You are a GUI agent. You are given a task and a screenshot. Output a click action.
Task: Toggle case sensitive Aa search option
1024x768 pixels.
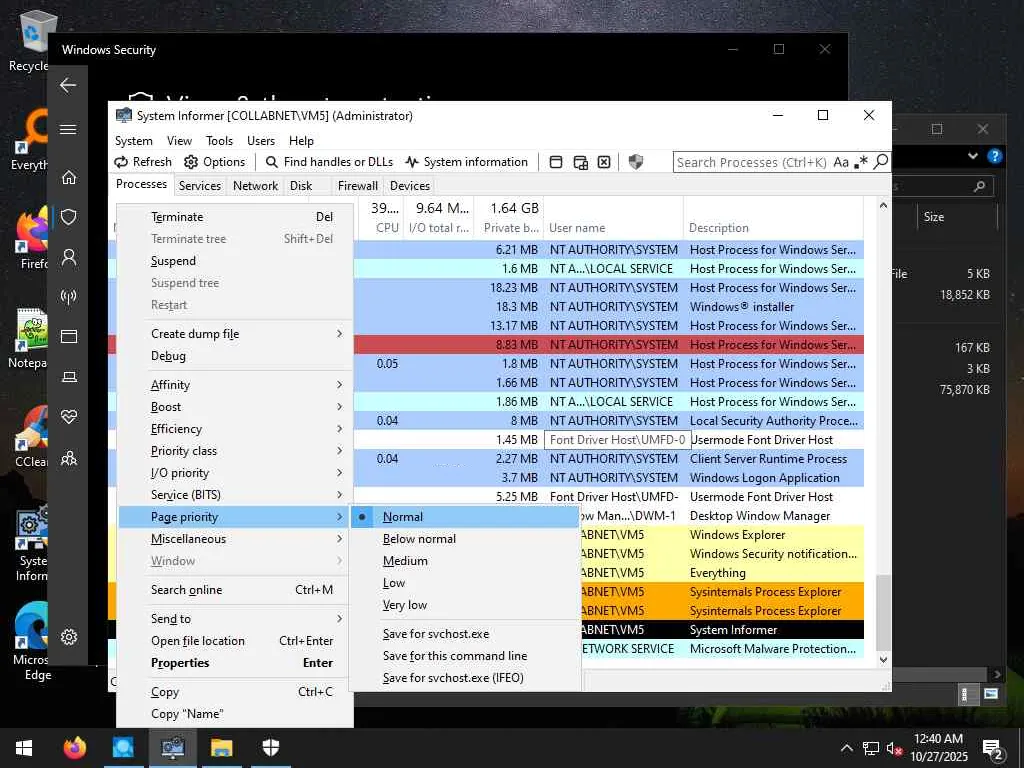841,162
